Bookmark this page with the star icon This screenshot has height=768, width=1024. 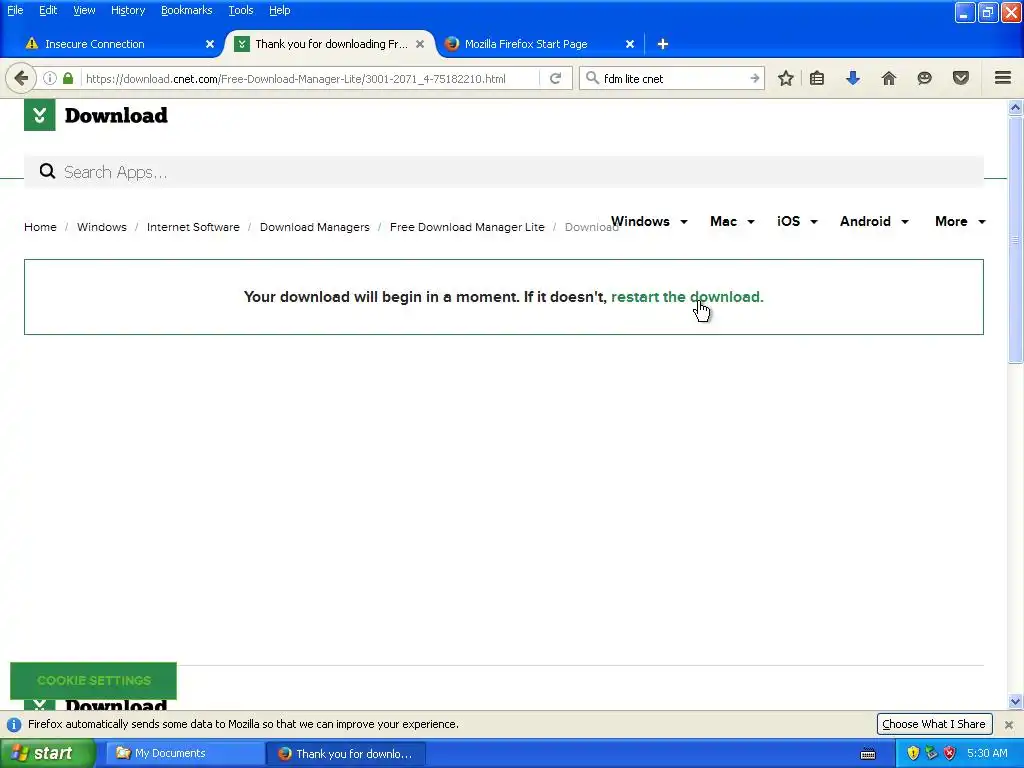coord(786,78)
